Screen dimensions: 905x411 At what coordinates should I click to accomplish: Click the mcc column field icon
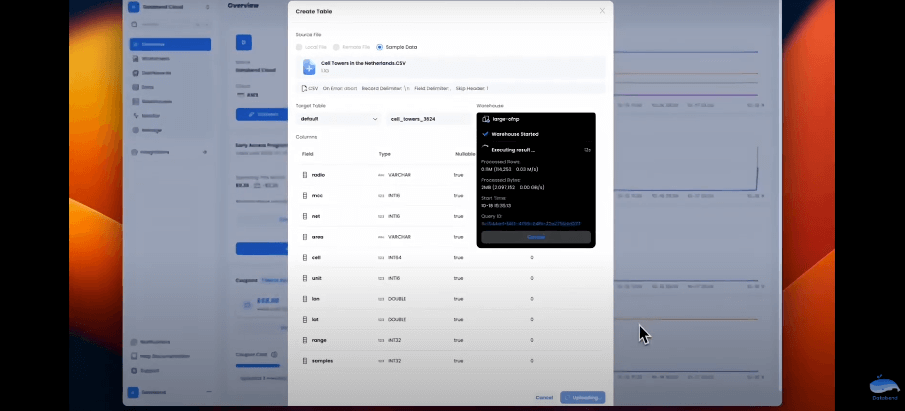(305, 195)
